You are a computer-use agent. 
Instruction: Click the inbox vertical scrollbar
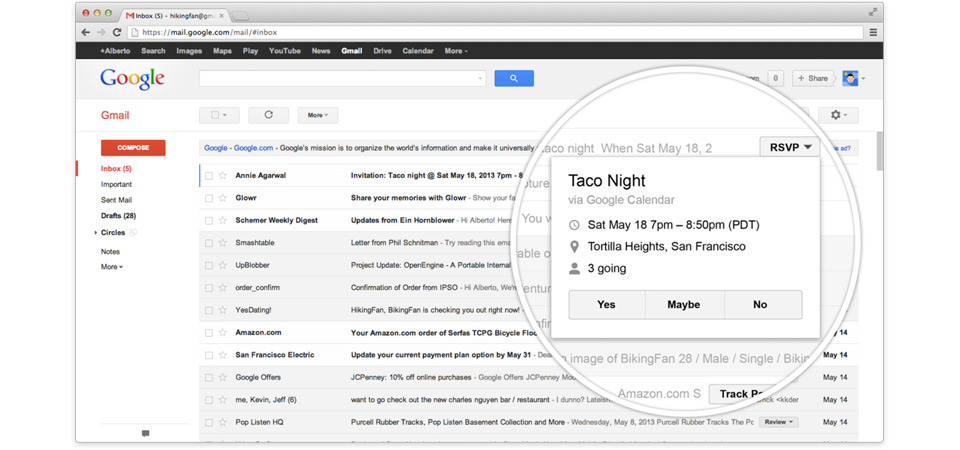pos(880,151)
